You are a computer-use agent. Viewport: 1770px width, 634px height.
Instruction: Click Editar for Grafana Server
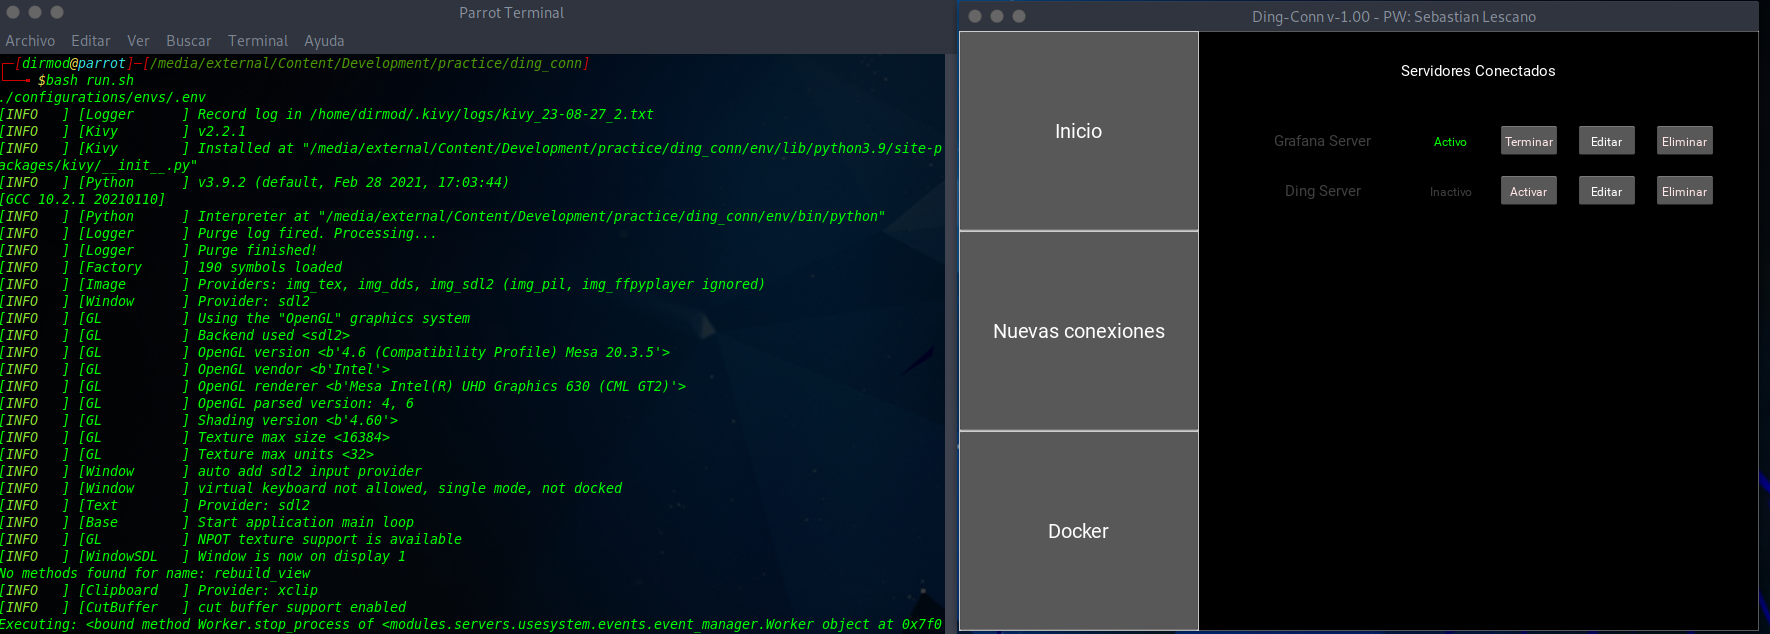click(1607, 141)
